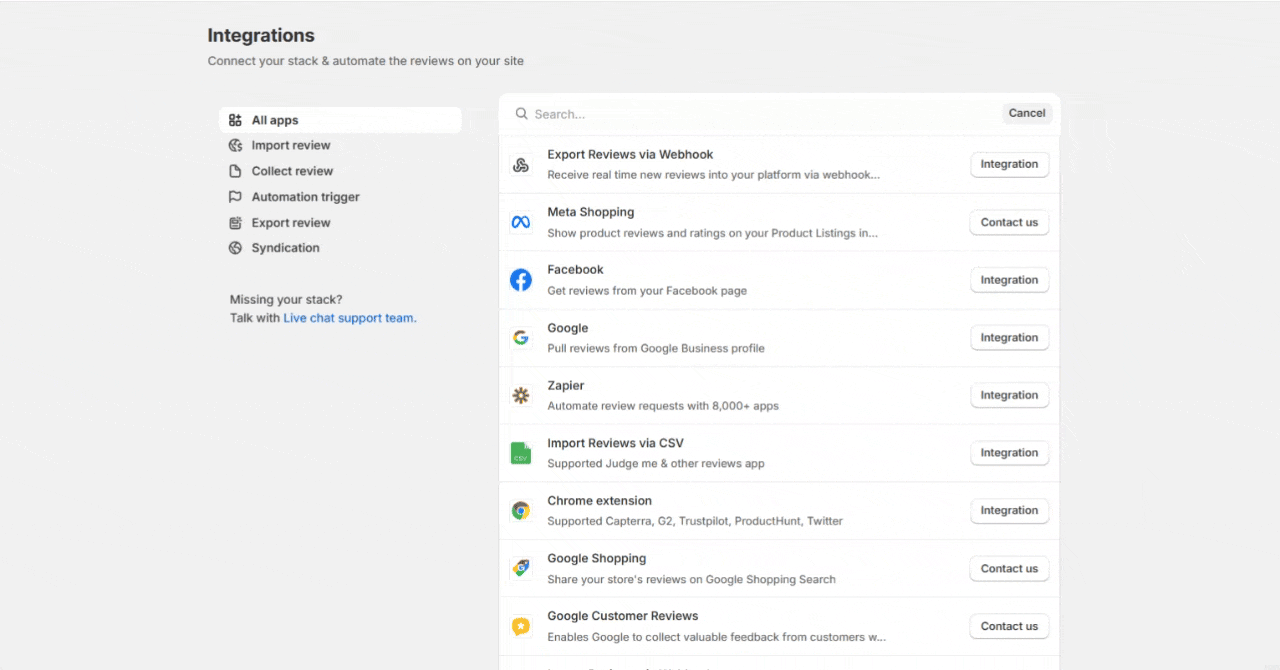
Task: Click the Google Shopping logo icon
Action: 521,568
